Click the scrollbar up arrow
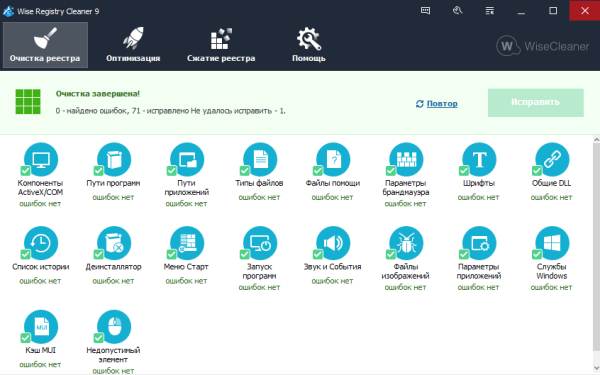 (596, 140)
